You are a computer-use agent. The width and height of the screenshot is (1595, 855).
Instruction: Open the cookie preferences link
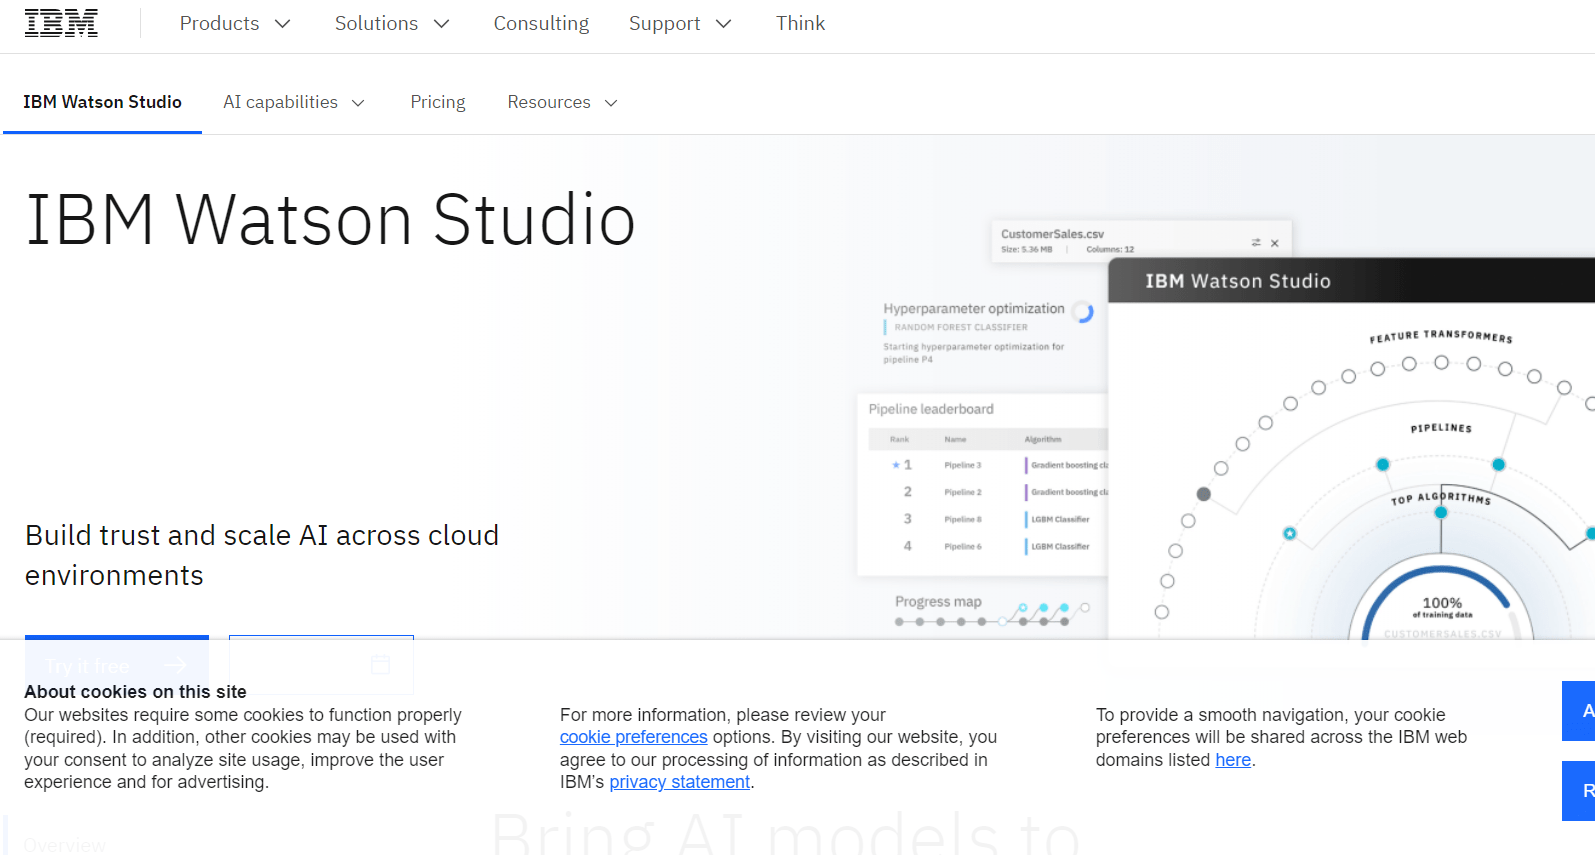[633, 737]
